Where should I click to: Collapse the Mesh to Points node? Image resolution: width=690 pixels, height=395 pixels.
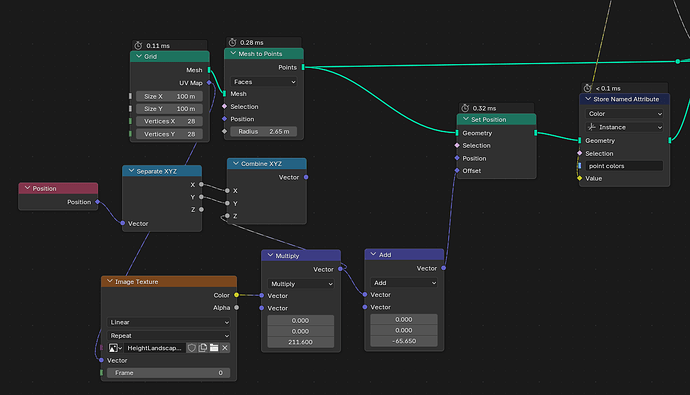point(233,53)
